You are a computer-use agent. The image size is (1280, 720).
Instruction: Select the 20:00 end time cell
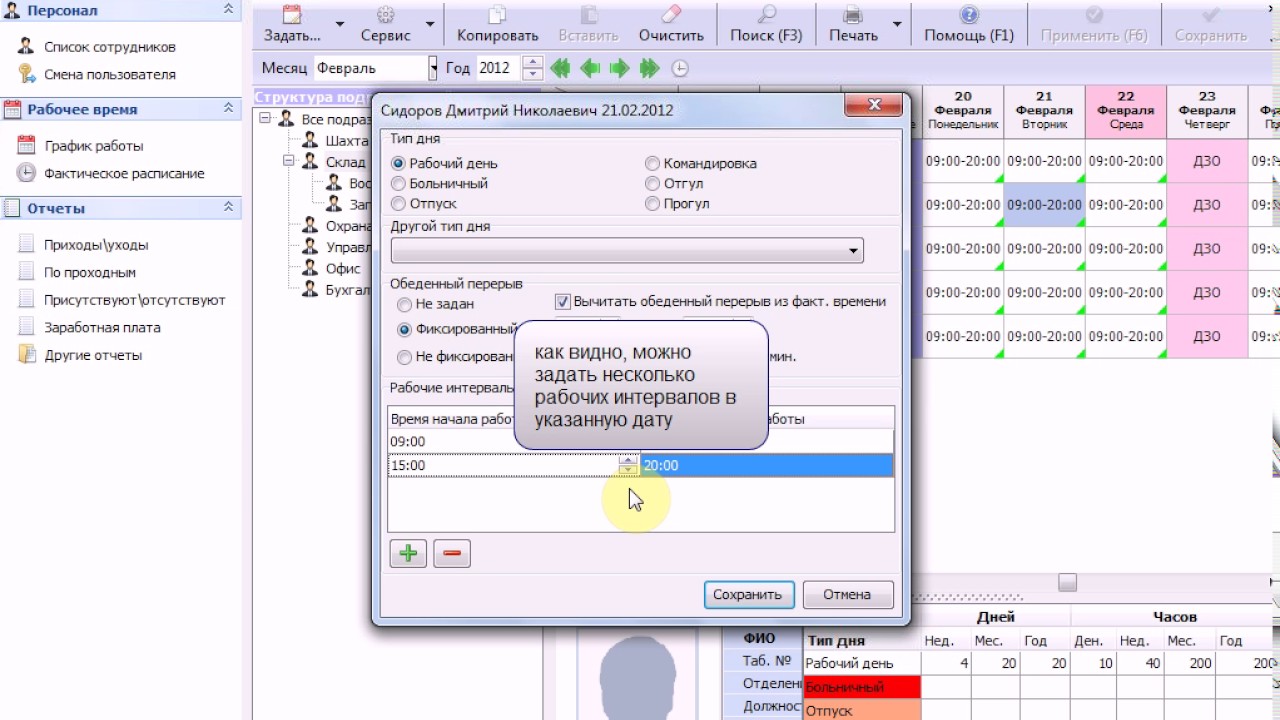point(767,465)
